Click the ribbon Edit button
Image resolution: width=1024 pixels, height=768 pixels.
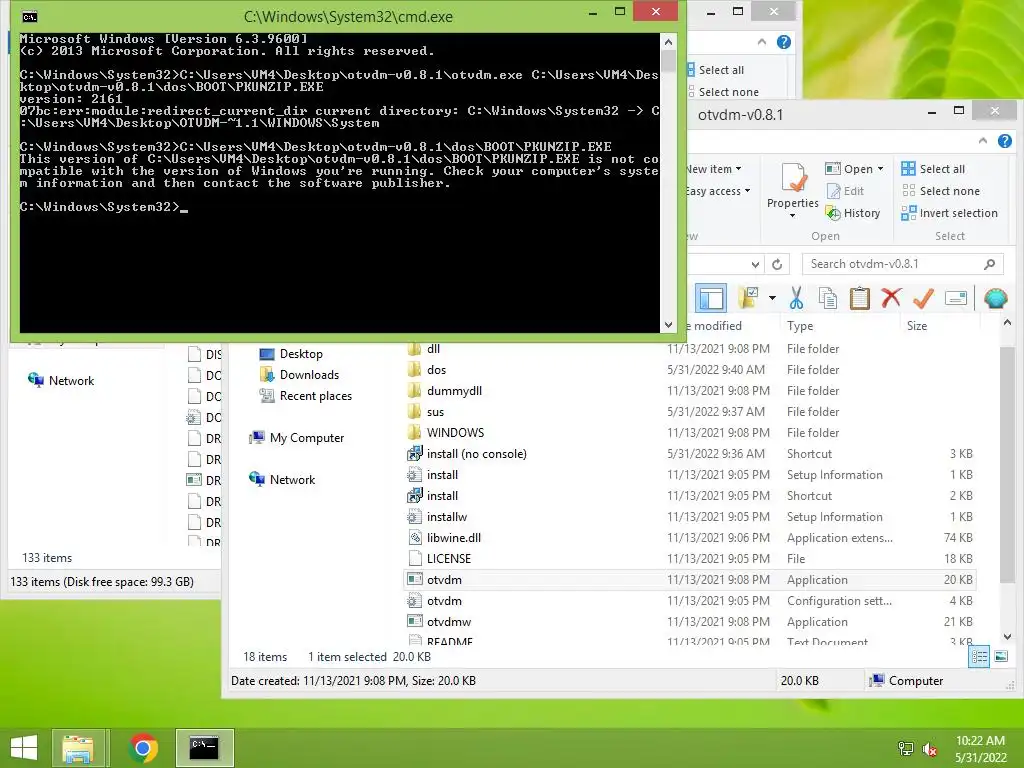pos(846,191)
